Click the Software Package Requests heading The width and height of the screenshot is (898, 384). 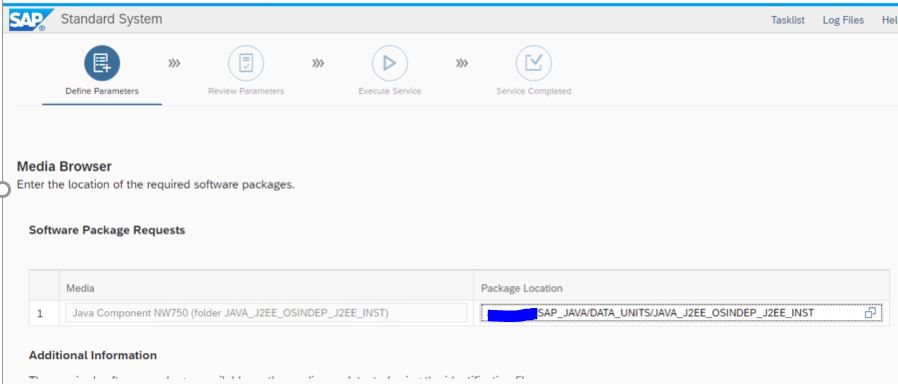coord(107,230)
